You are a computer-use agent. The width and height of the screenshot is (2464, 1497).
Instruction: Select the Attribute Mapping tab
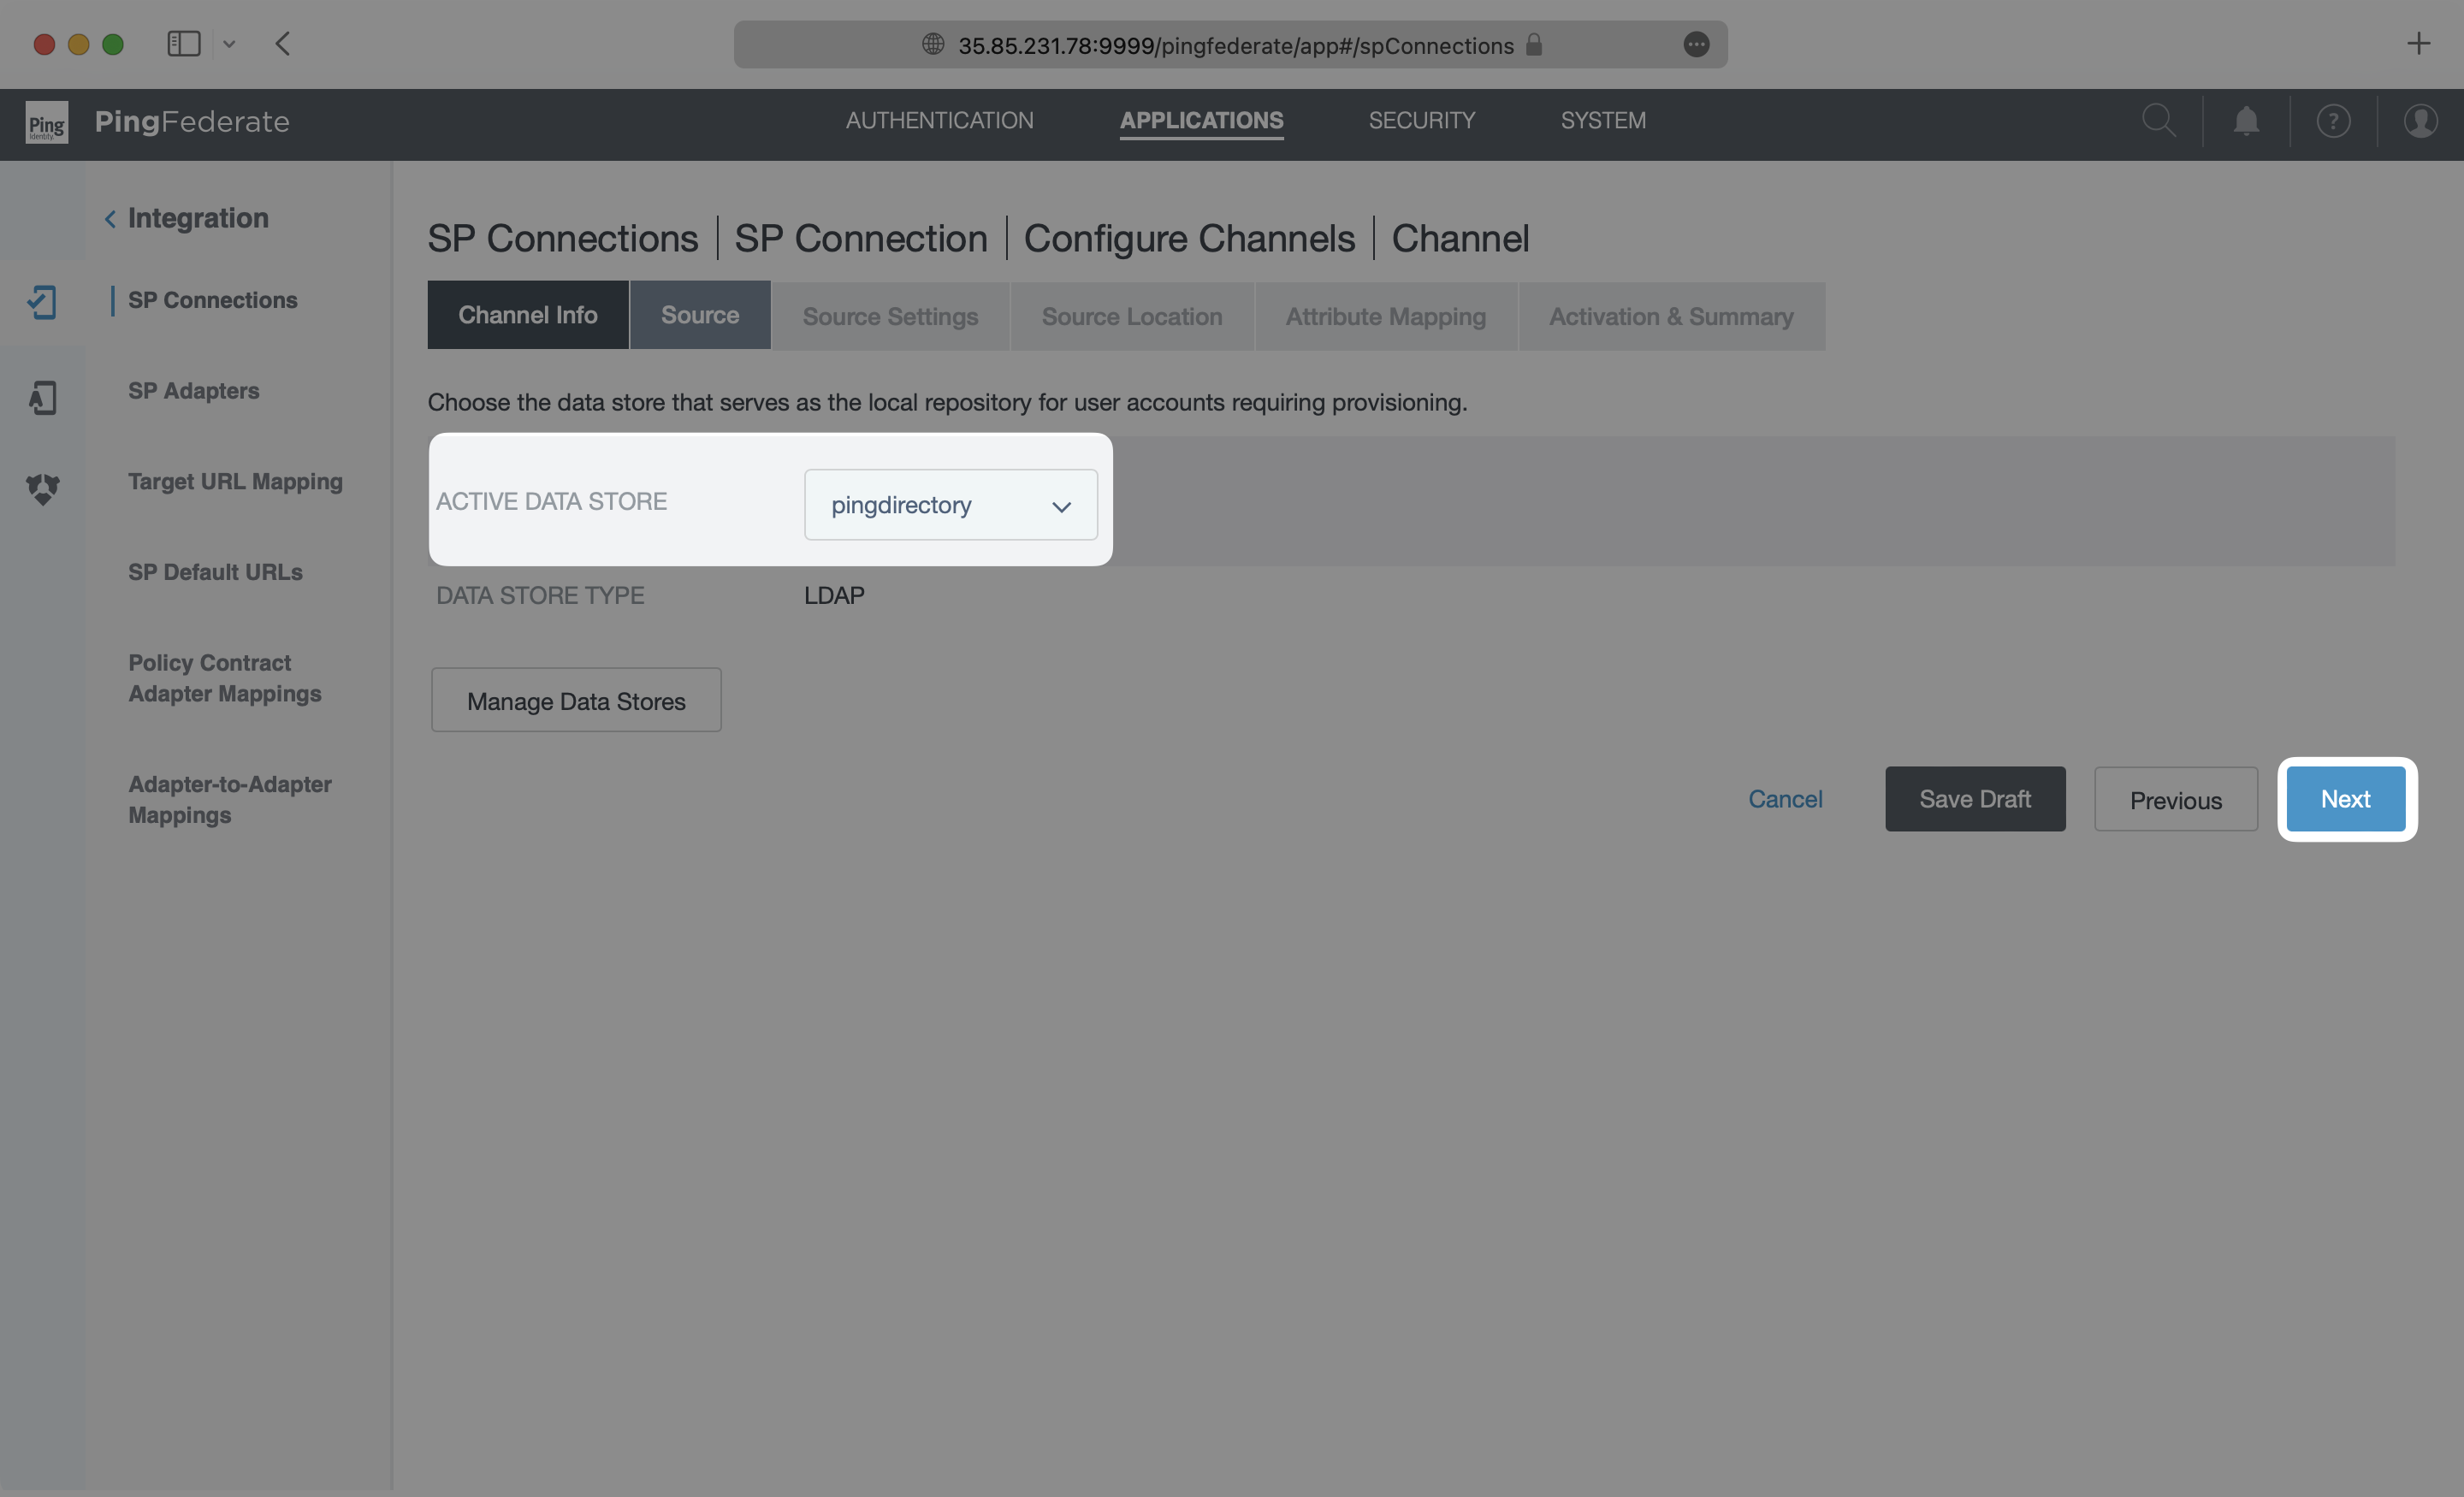(1385, 315)
